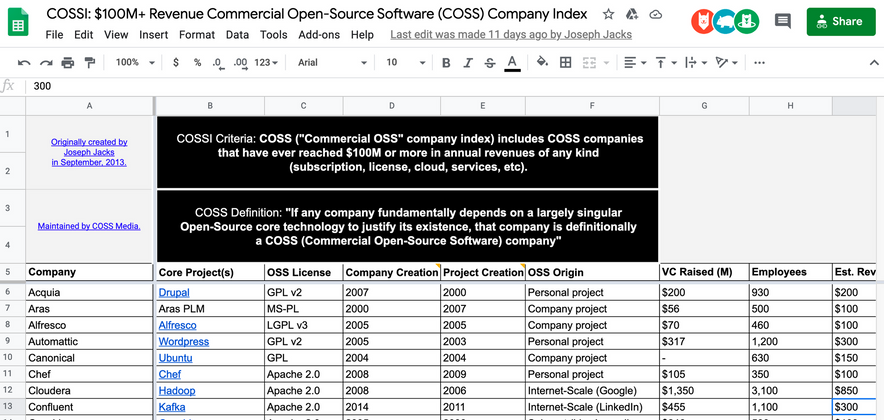
Task: Click the document title text
Action: [316, 14]
